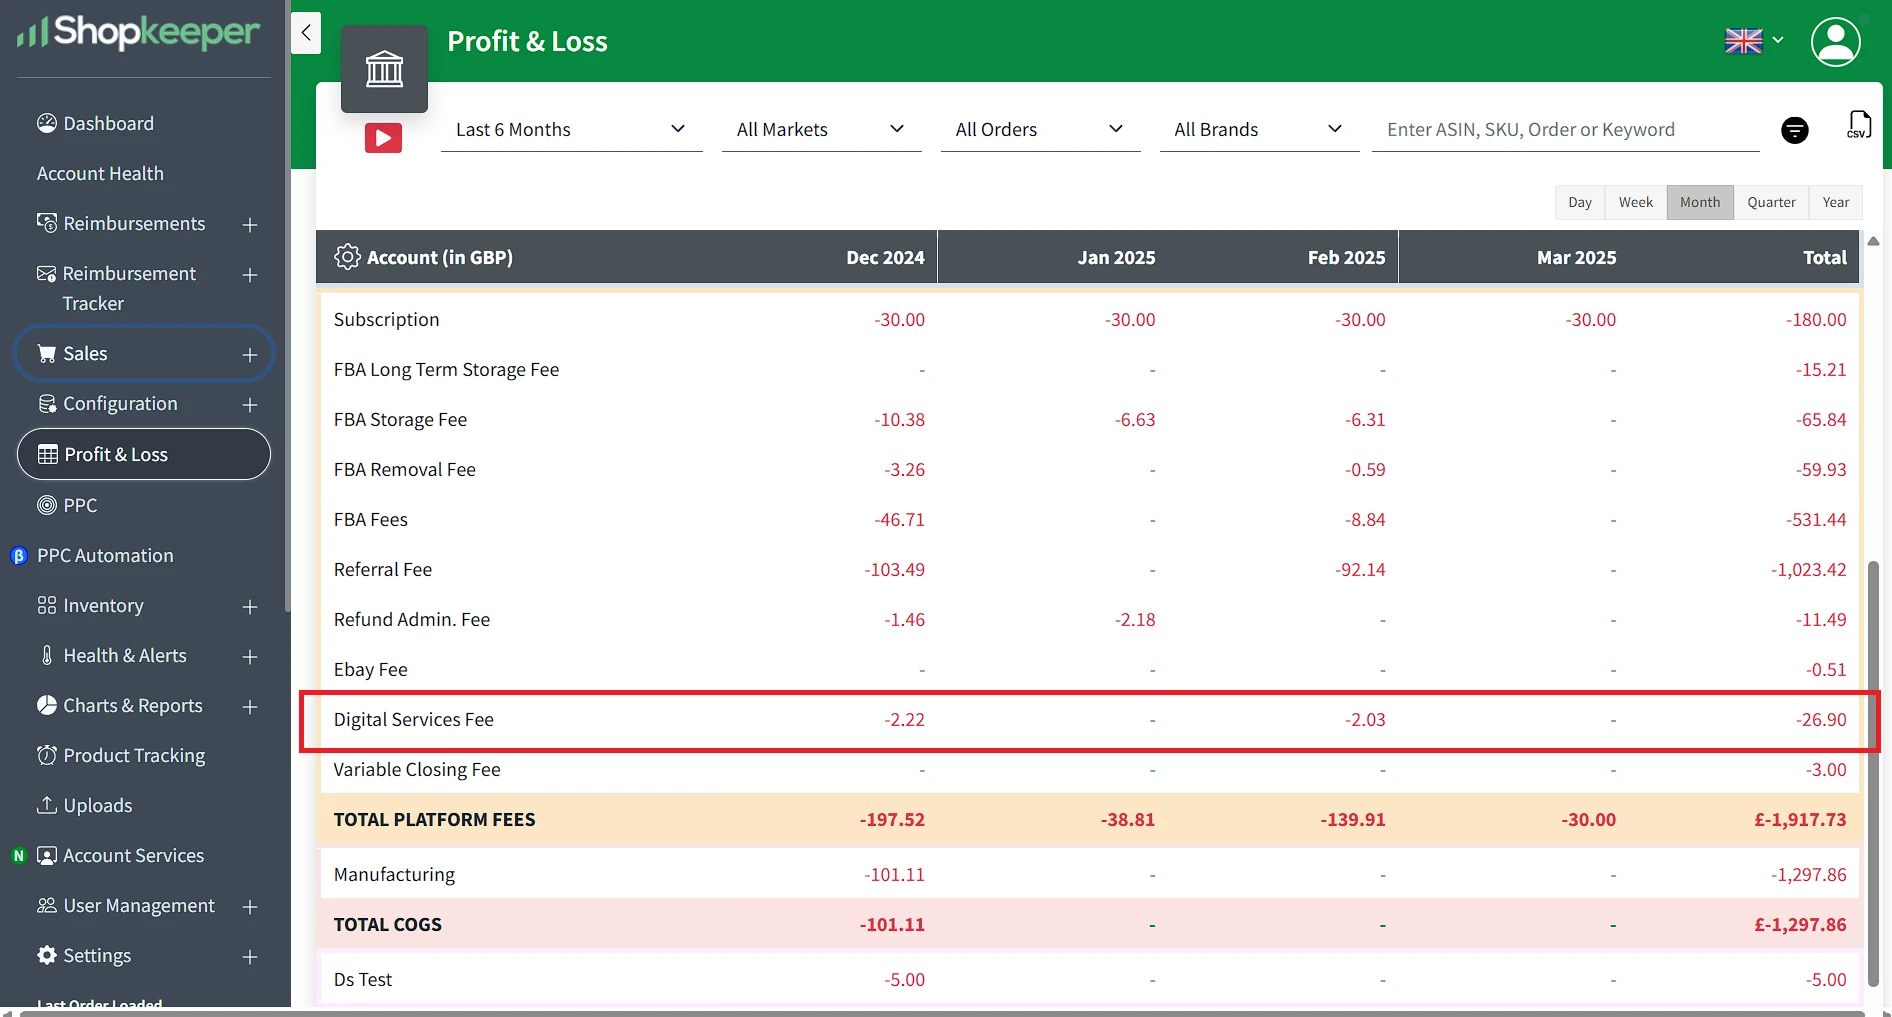Switch period to Week
This screenshot has width=1892, height=1017.
click(x=1636, y=202)
